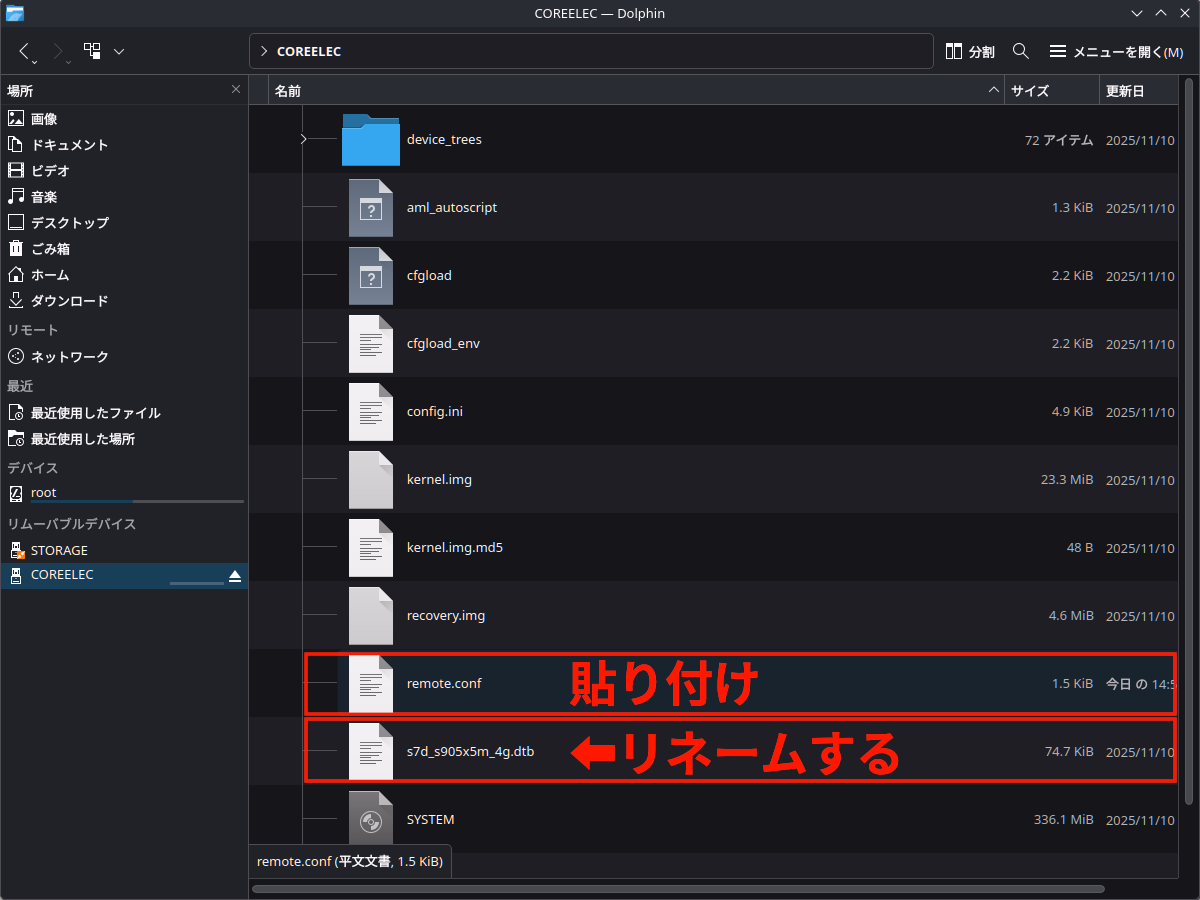Open the Home (ホーム) place
1200x900 pixels.
124,274
